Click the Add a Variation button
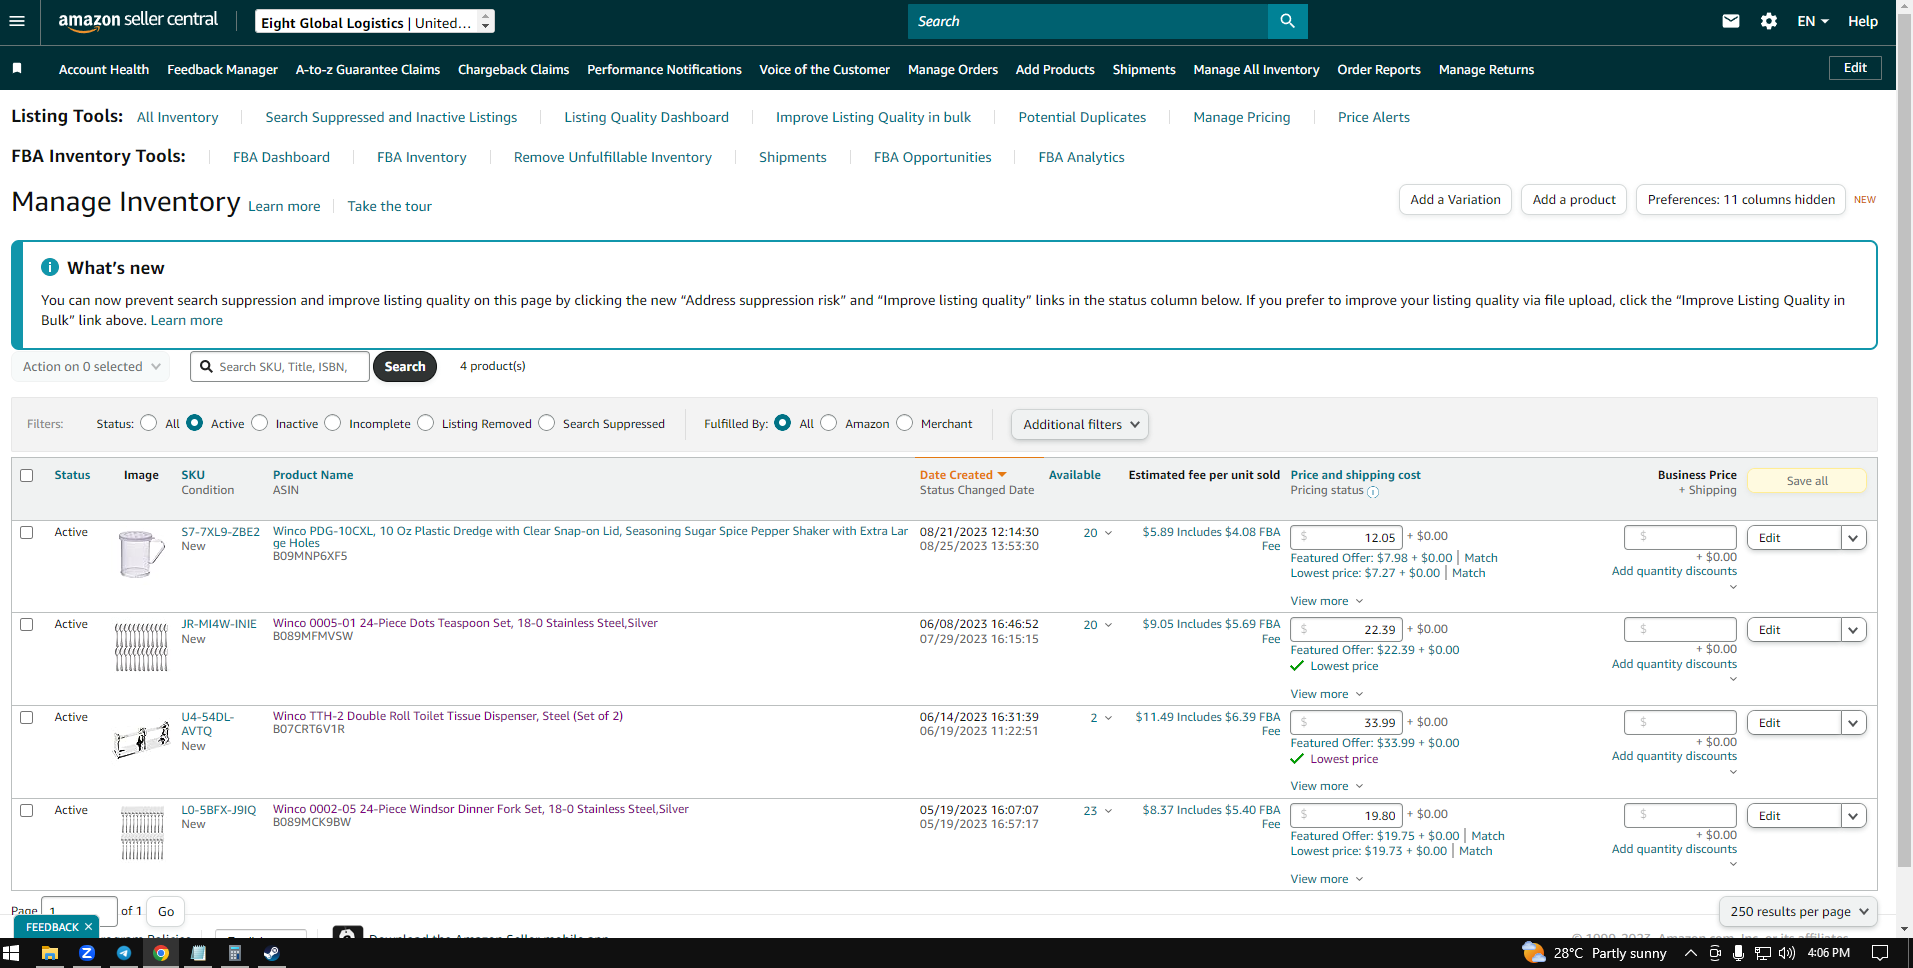 click(1455, 200)
